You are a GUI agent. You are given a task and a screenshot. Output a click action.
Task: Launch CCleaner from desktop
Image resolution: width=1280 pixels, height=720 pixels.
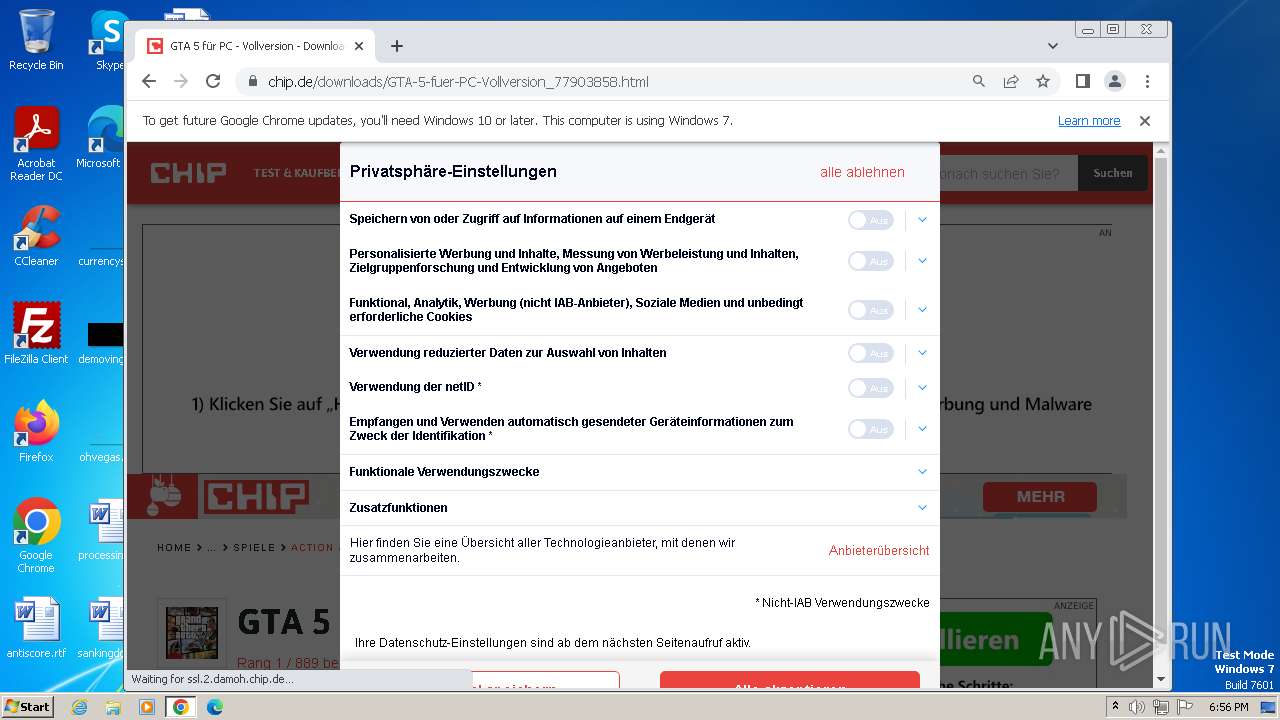[x=36, y=236]
